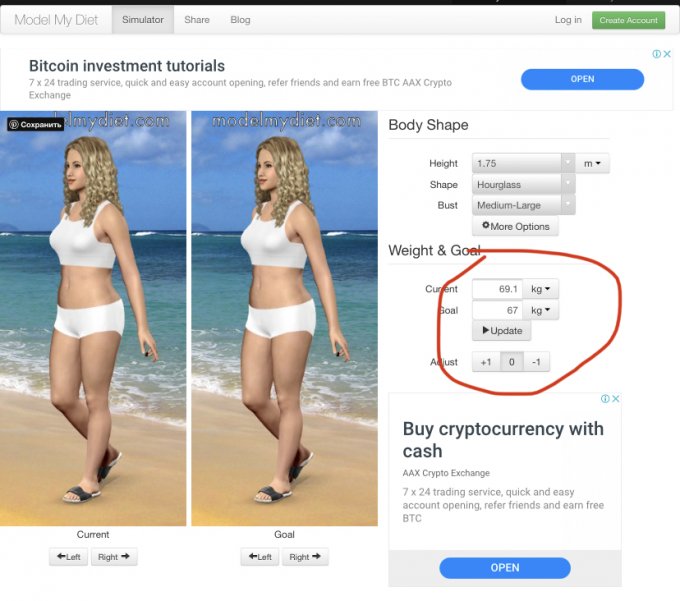Rotate the Current model left

coord(69,556)
